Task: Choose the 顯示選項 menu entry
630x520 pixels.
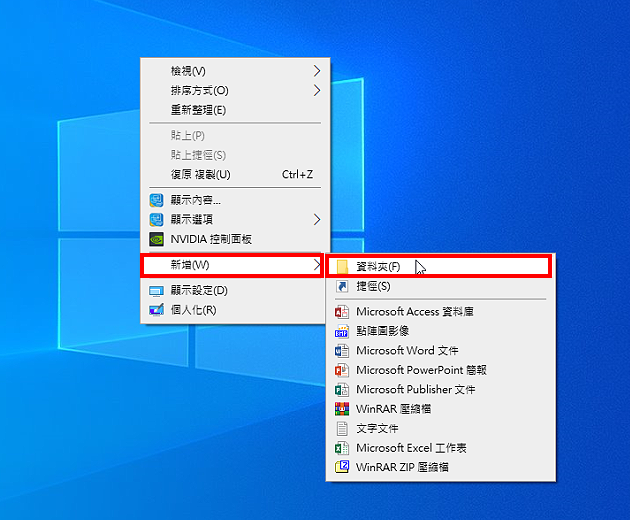Action: [235, 219]
